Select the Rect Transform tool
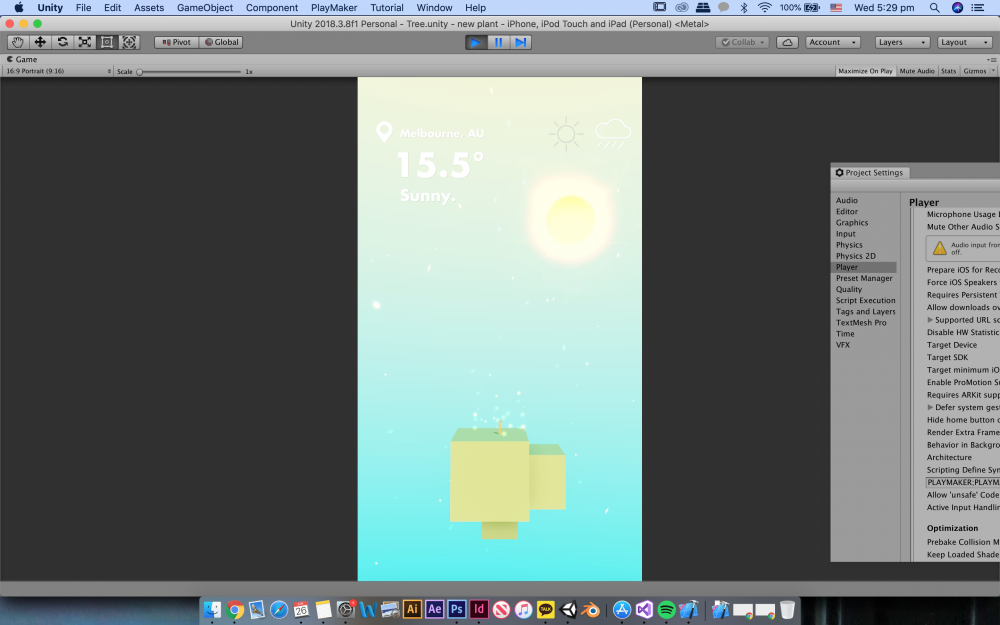 (107, 42)
